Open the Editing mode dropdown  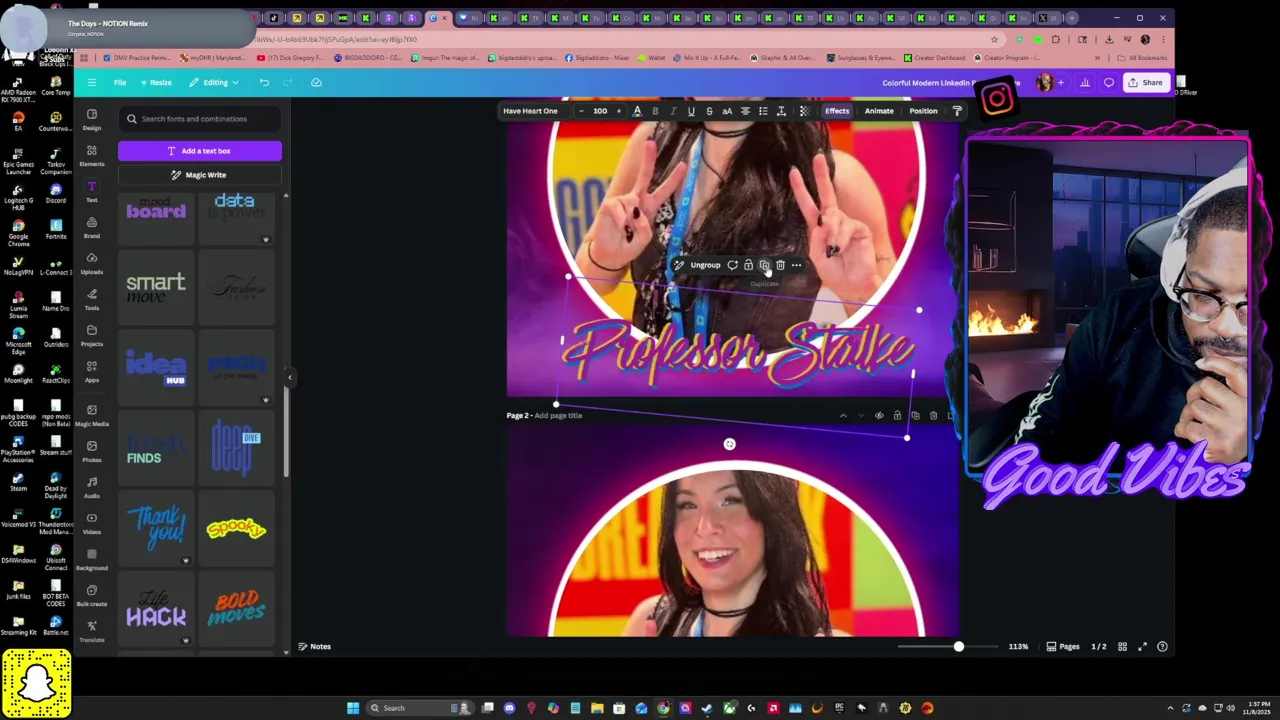(214, 82)
